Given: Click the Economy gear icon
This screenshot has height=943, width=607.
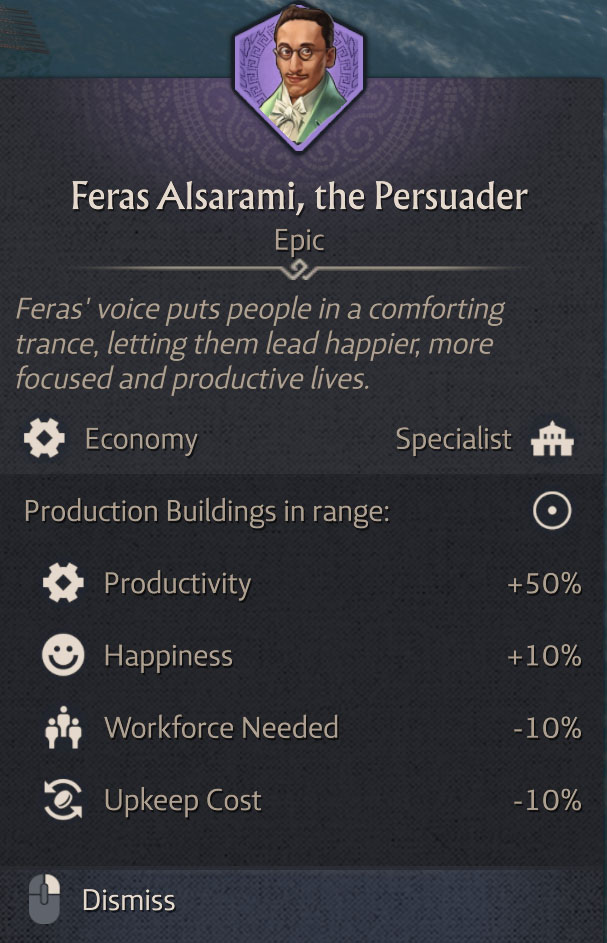Looking at the screenshot, I should click(44, 440).
